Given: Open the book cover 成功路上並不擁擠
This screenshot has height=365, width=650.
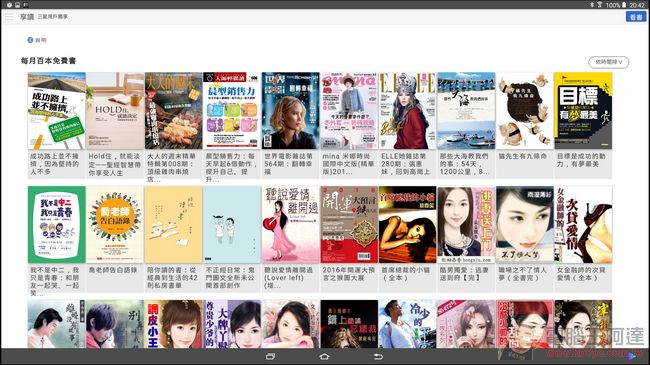Looking at the screenshot, I should [57, 111].
